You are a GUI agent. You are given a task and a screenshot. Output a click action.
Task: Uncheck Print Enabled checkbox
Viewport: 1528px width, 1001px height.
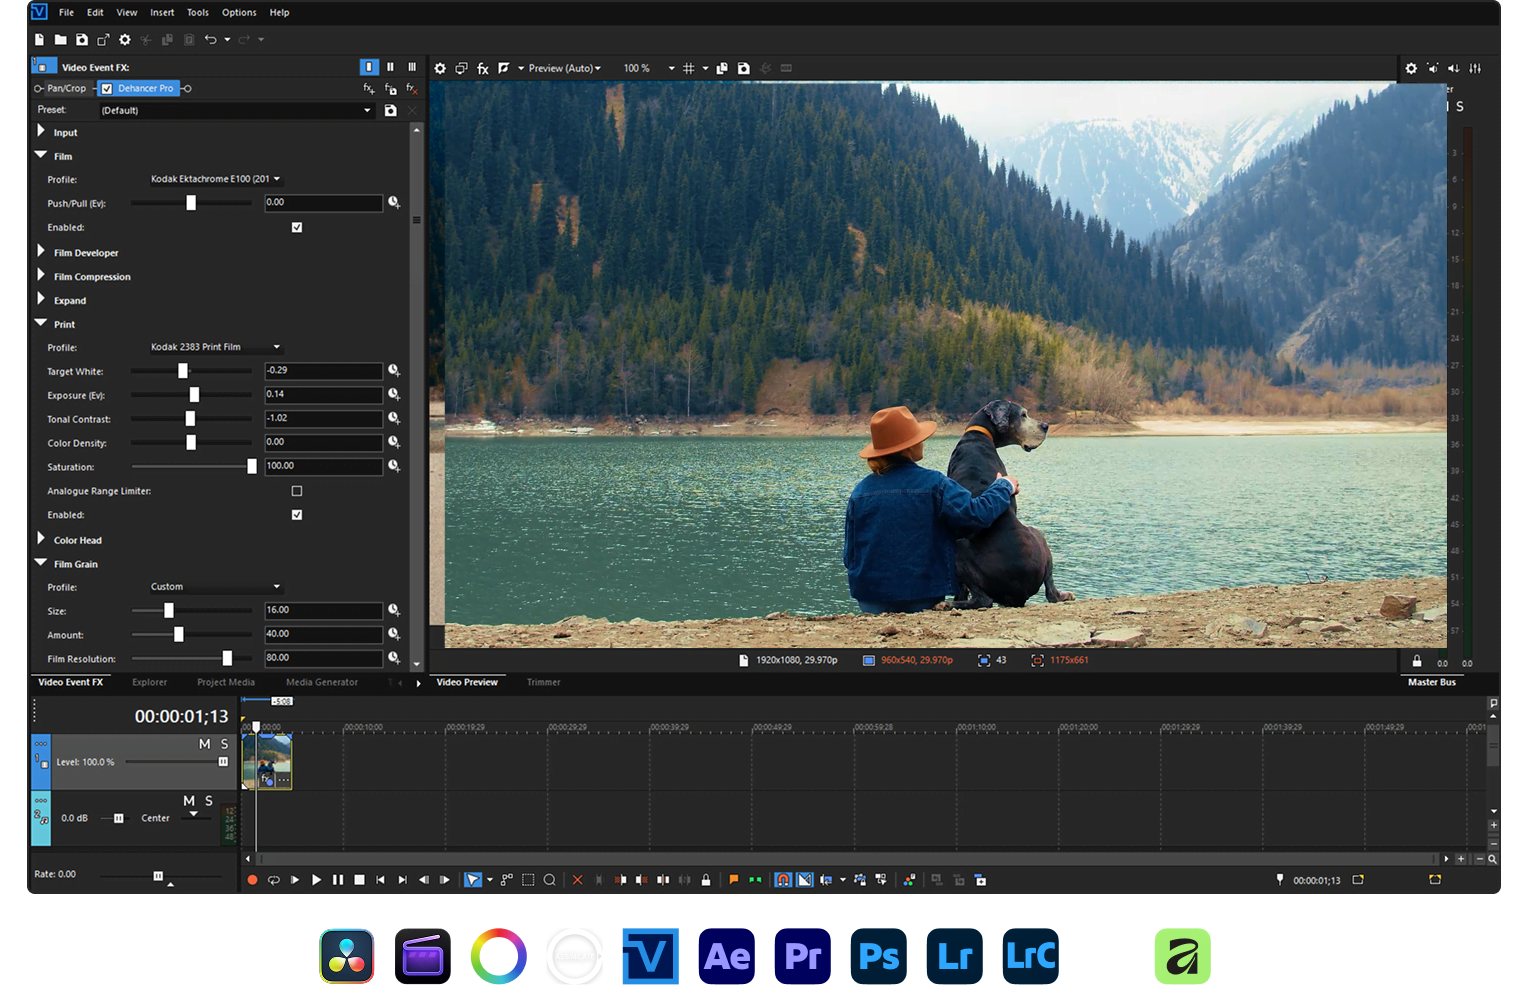pos(297,515)
